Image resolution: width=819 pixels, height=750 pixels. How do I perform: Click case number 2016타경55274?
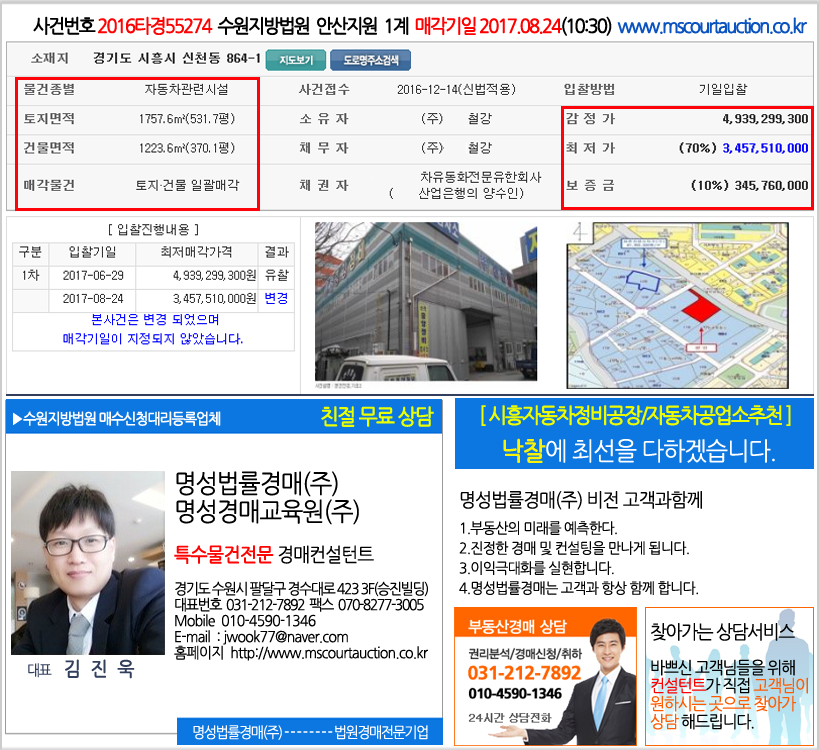pos(155,26)
